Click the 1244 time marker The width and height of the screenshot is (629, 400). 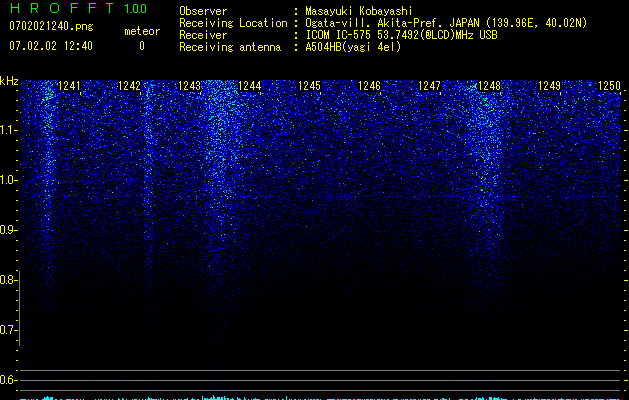(250, 86)
